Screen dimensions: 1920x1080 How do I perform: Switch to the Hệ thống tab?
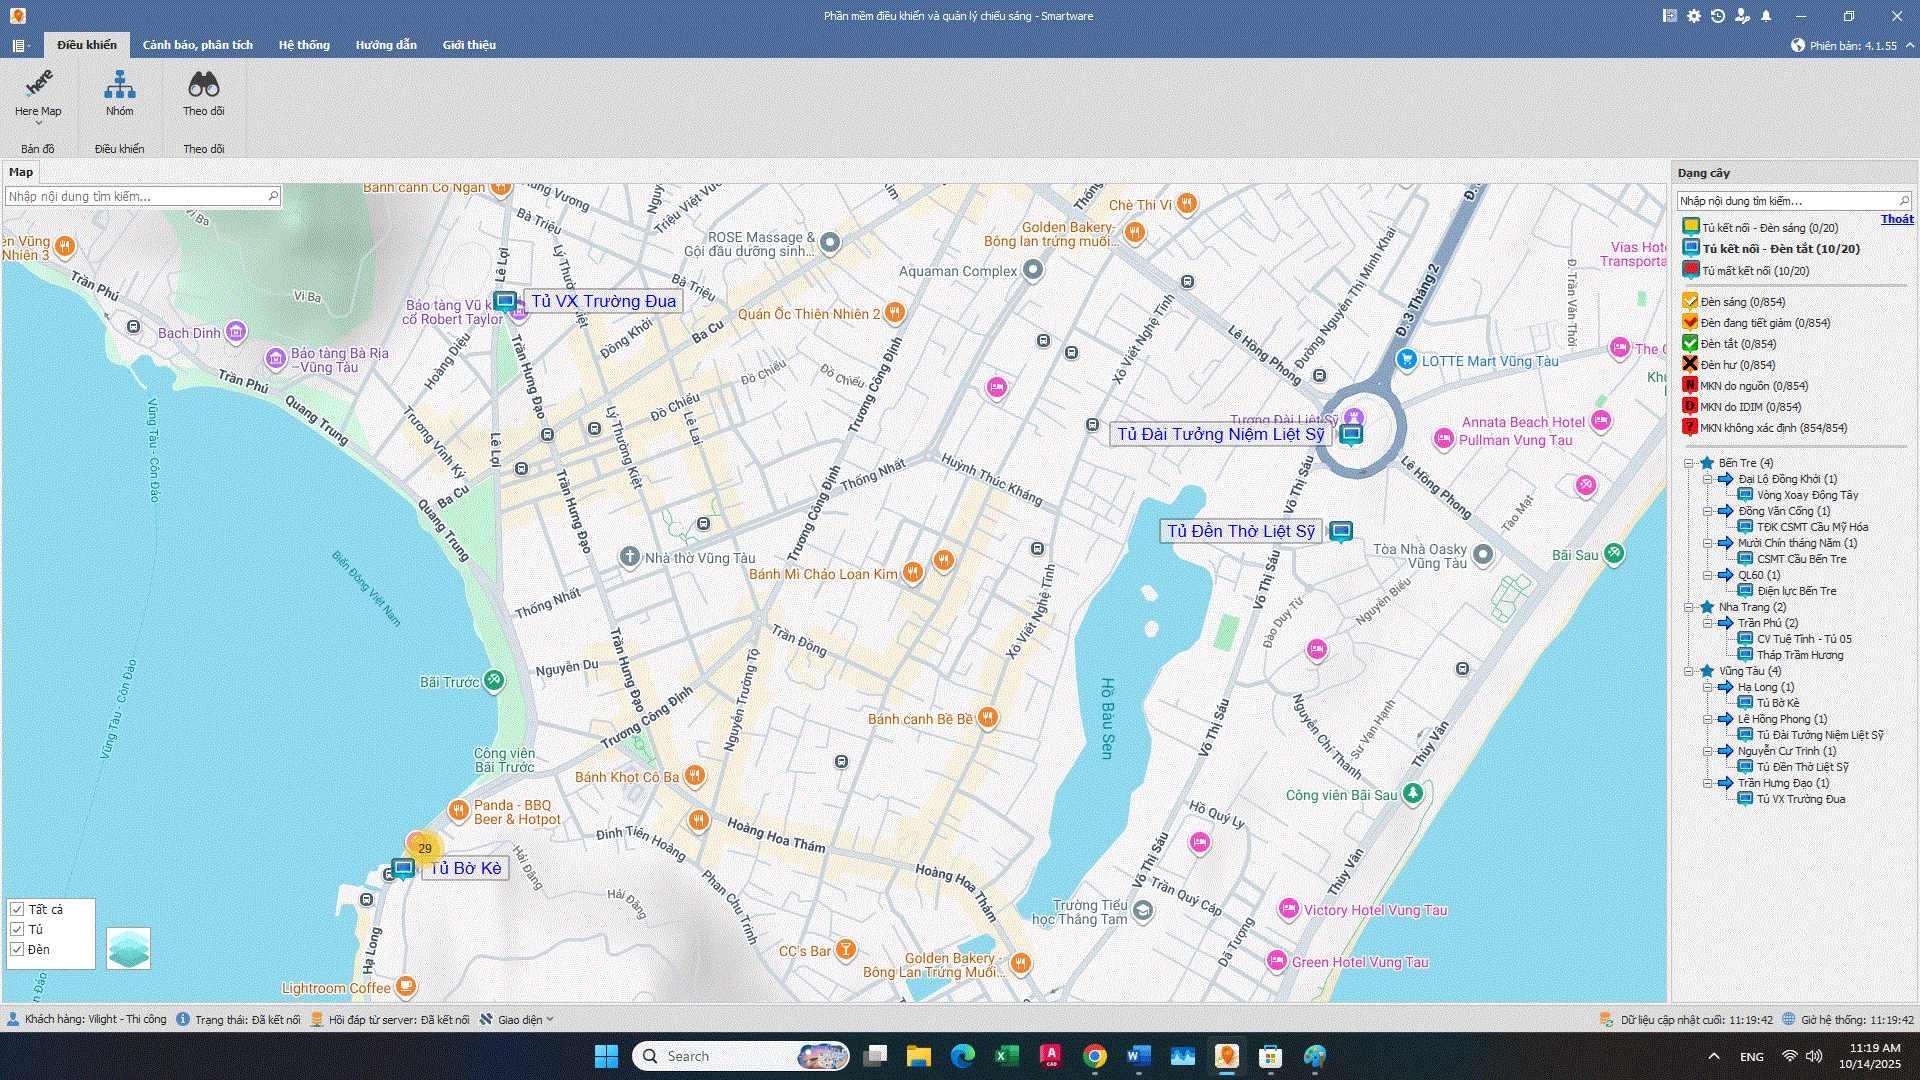(x=304, y=45)
